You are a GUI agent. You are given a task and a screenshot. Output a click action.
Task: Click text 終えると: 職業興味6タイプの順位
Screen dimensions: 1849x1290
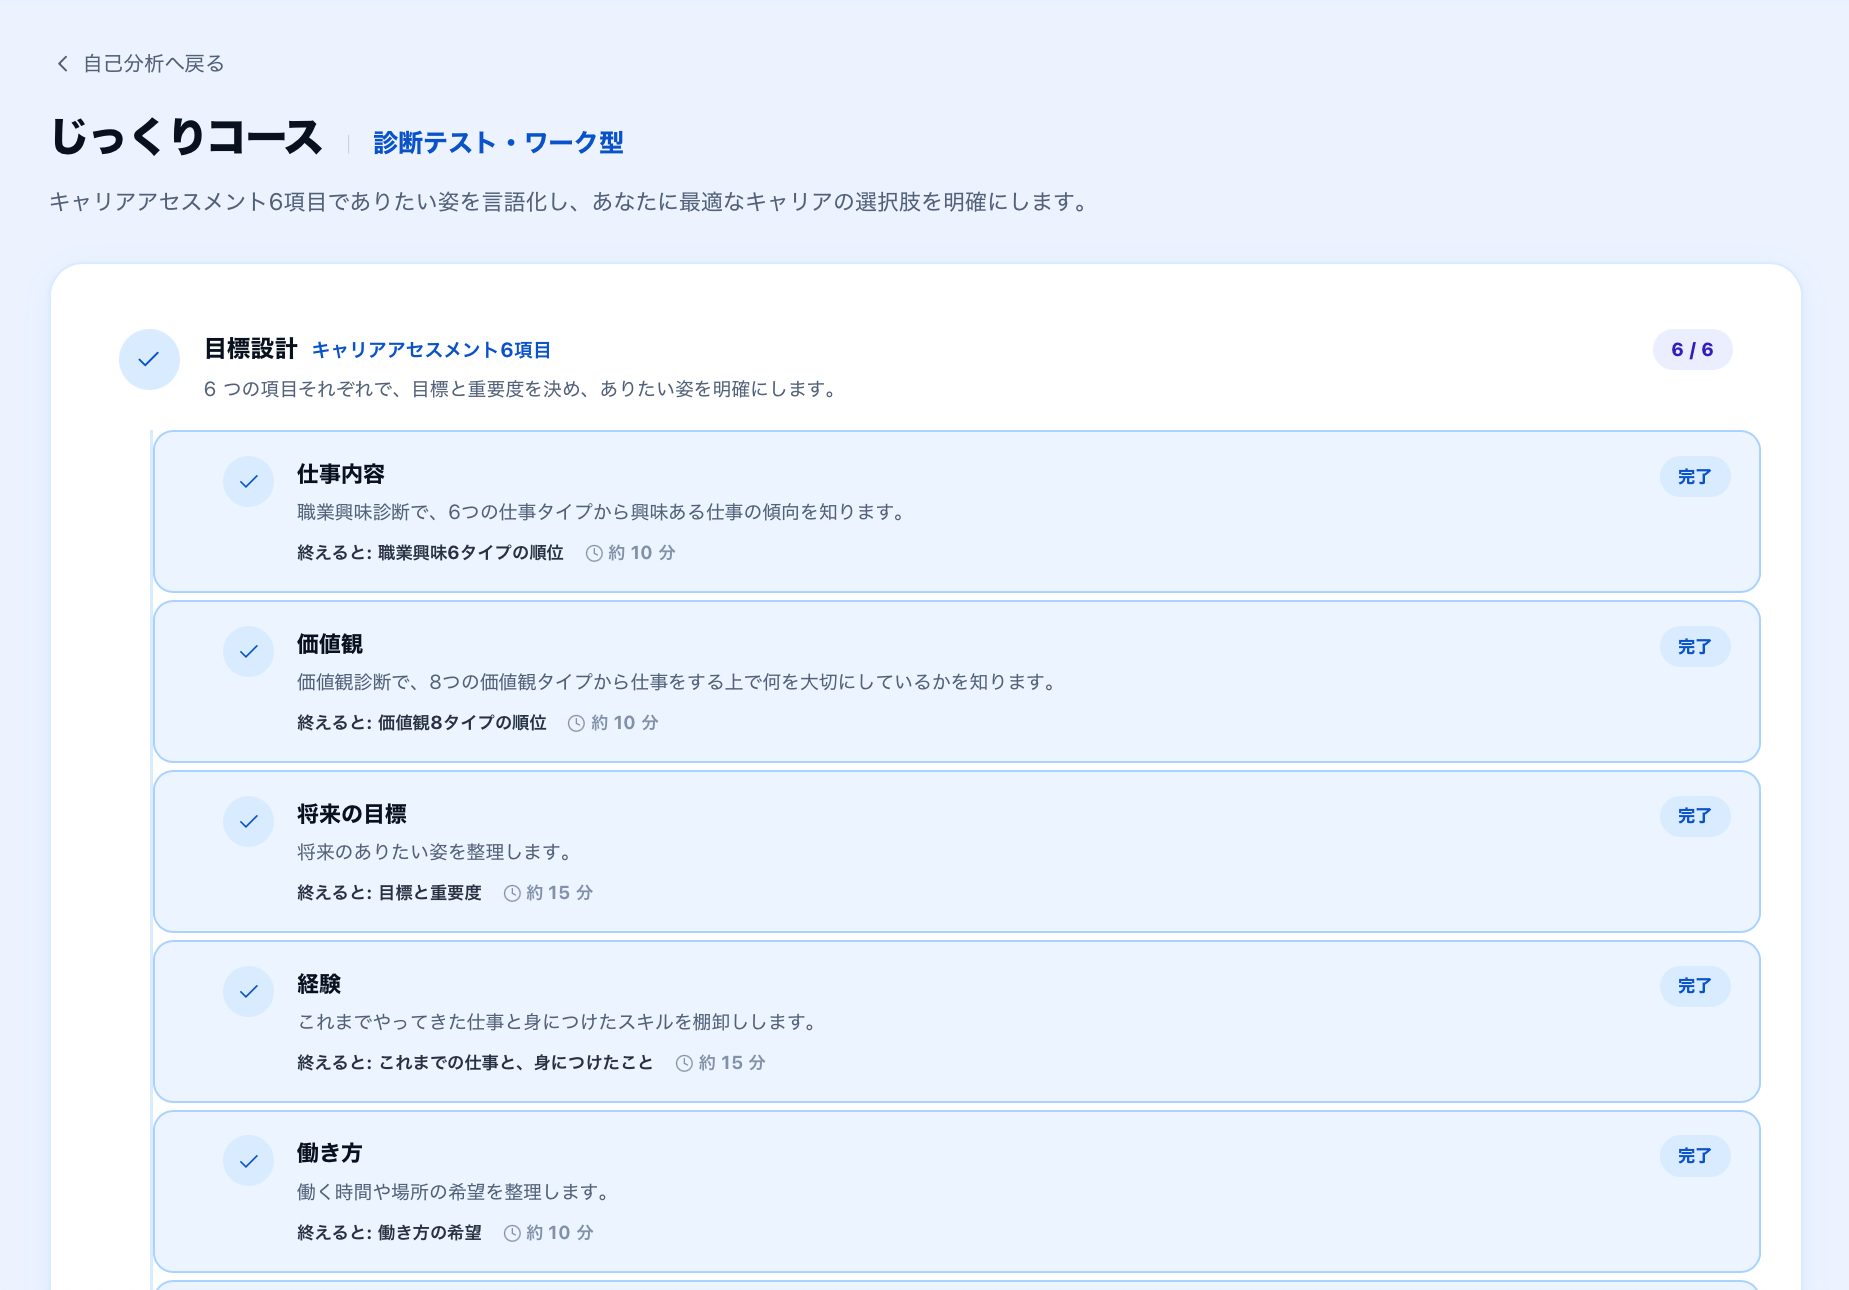click(430, 553)
